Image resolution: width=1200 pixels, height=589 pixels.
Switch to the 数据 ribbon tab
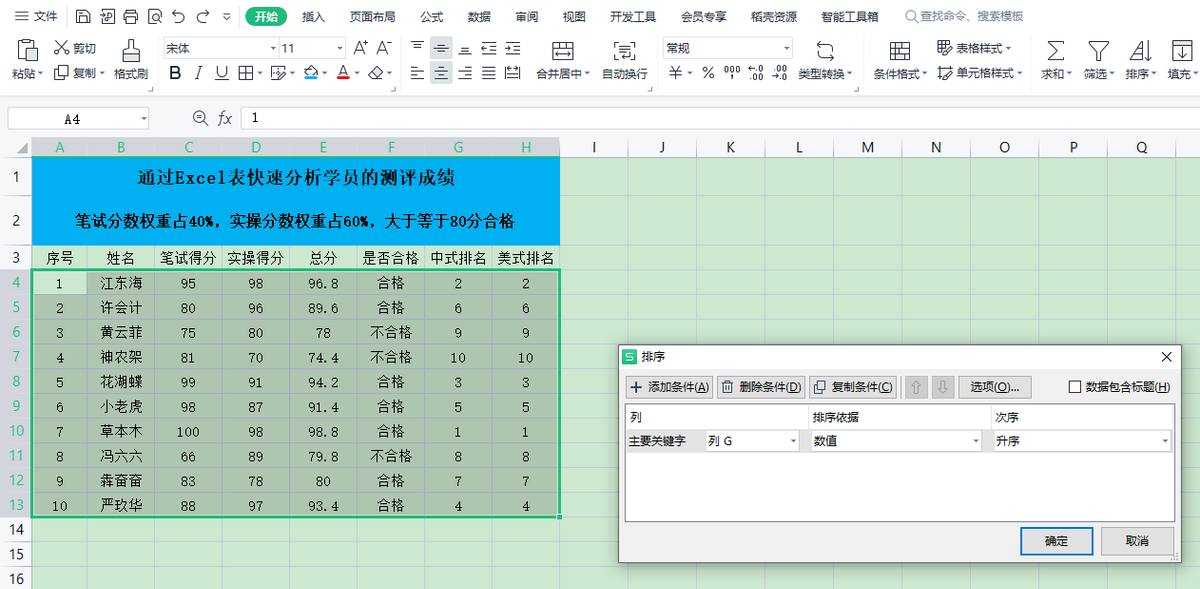pyautogui.click(x=479, y=16)
